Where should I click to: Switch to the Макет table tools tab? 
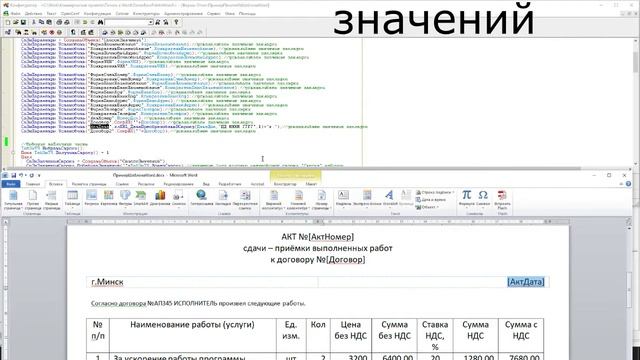(311, 184)
